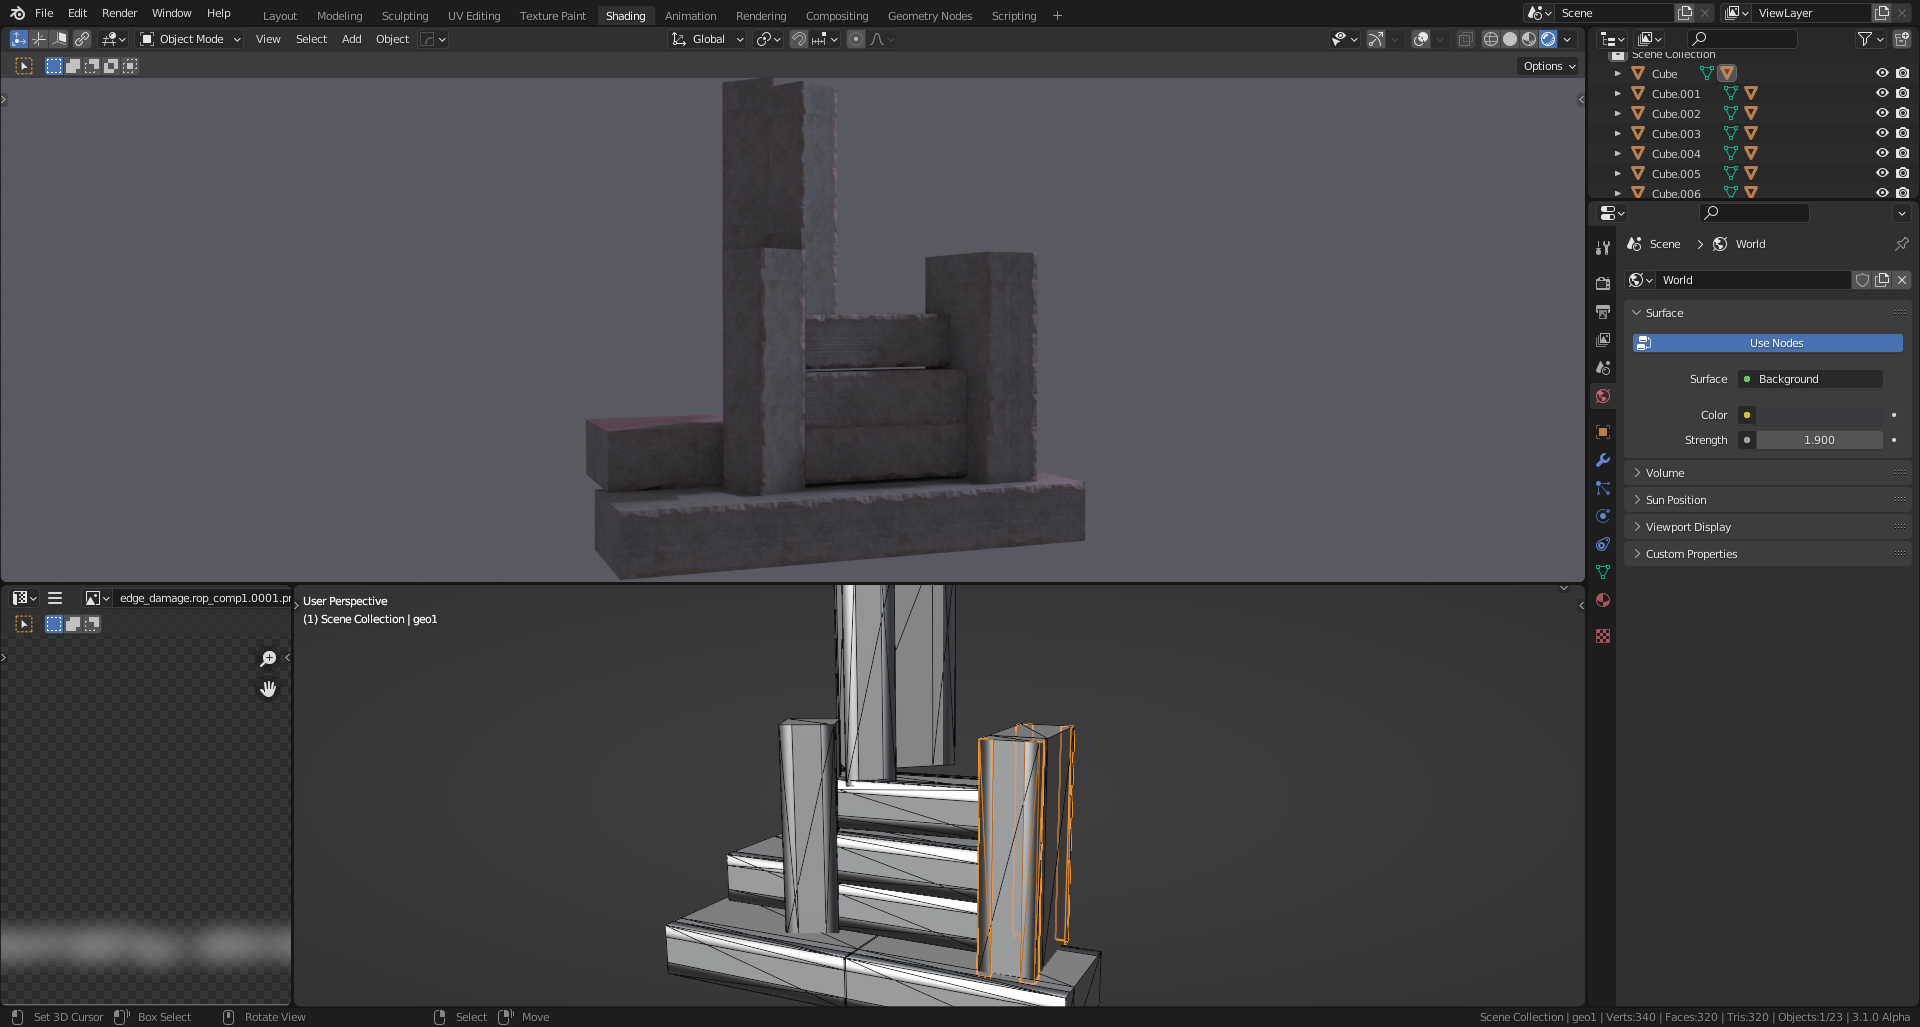Disable Cube.004 in renders via camera icon
1920x1027 pixels.
(x=1902, y=153)
